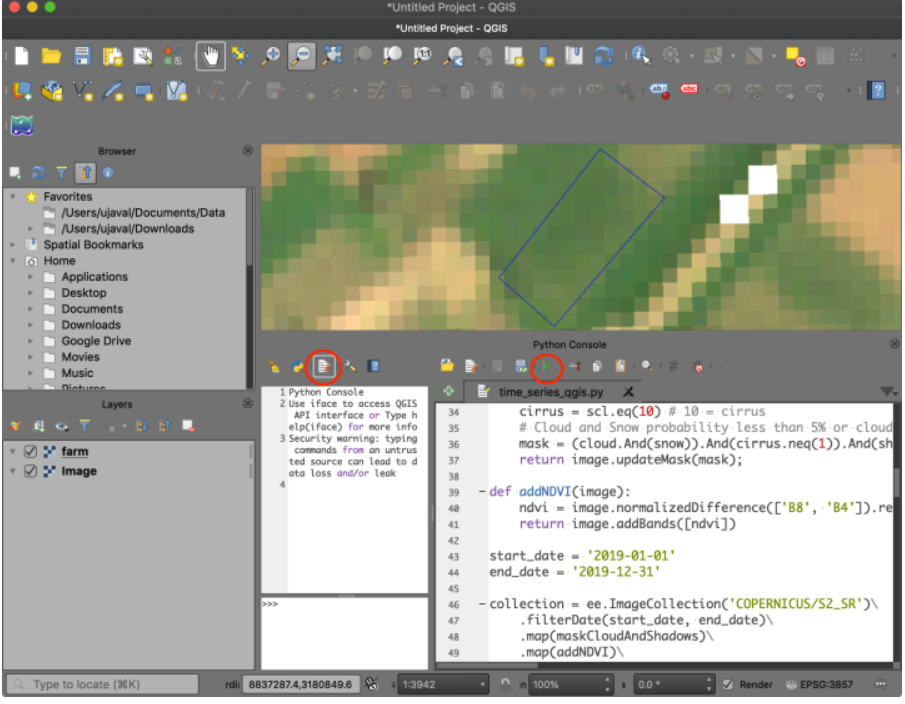Collapse the Home tree node
Screen dimensions: 905x704
pos(13,261)
